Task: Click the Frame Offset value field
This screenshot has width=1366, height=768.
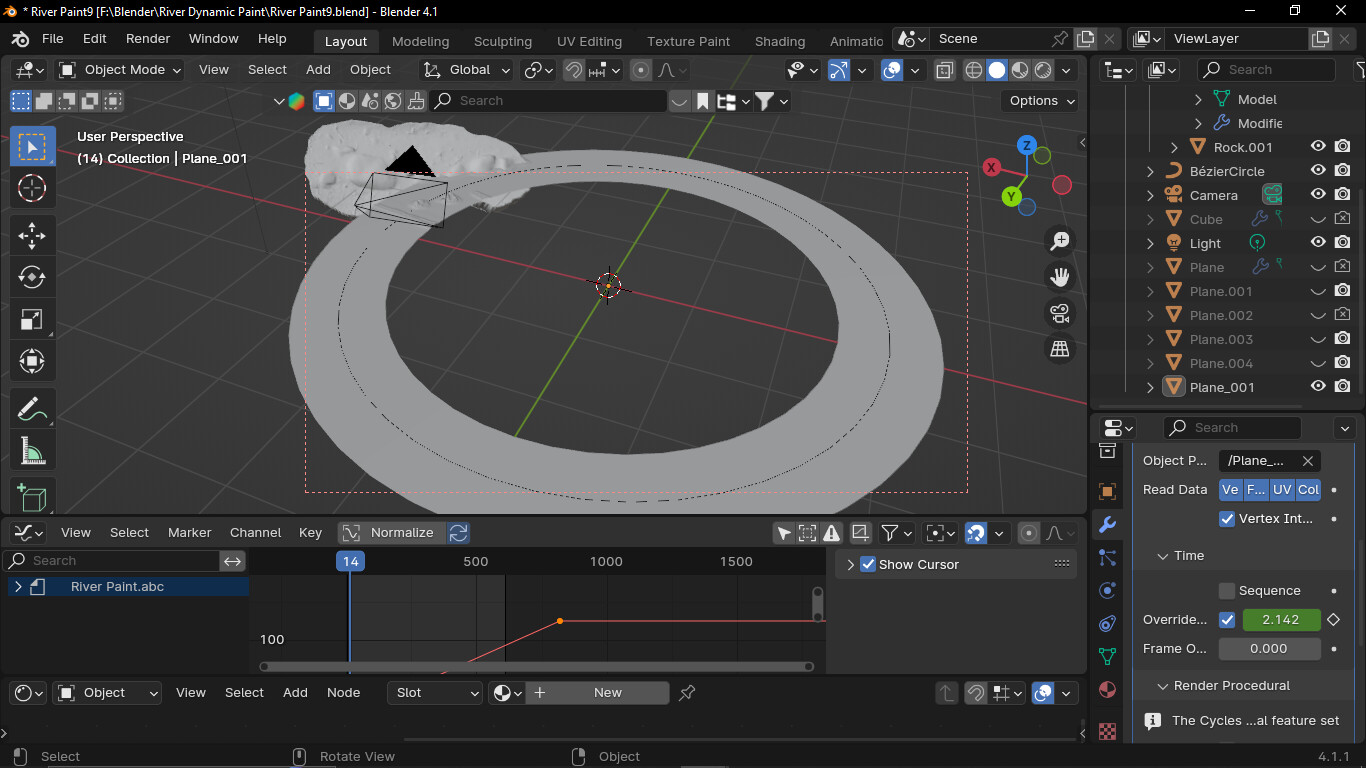Action: click(1269, 649)
